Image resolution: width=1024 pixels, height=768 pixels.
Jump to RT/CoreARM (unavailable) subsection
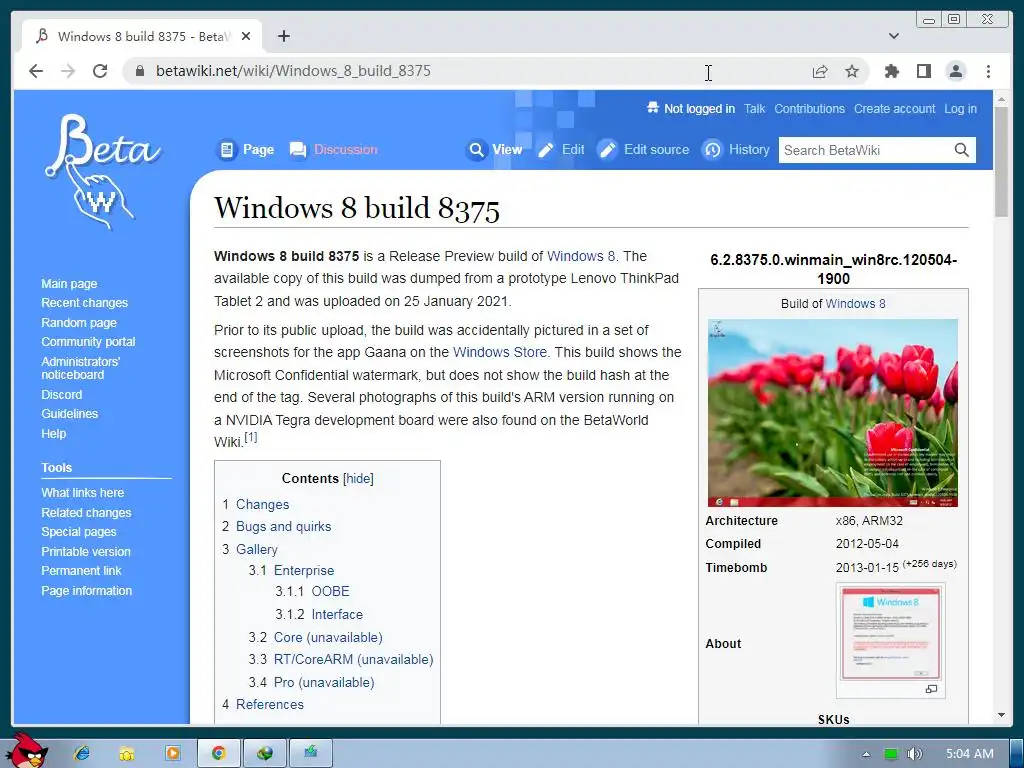(353, 660)
